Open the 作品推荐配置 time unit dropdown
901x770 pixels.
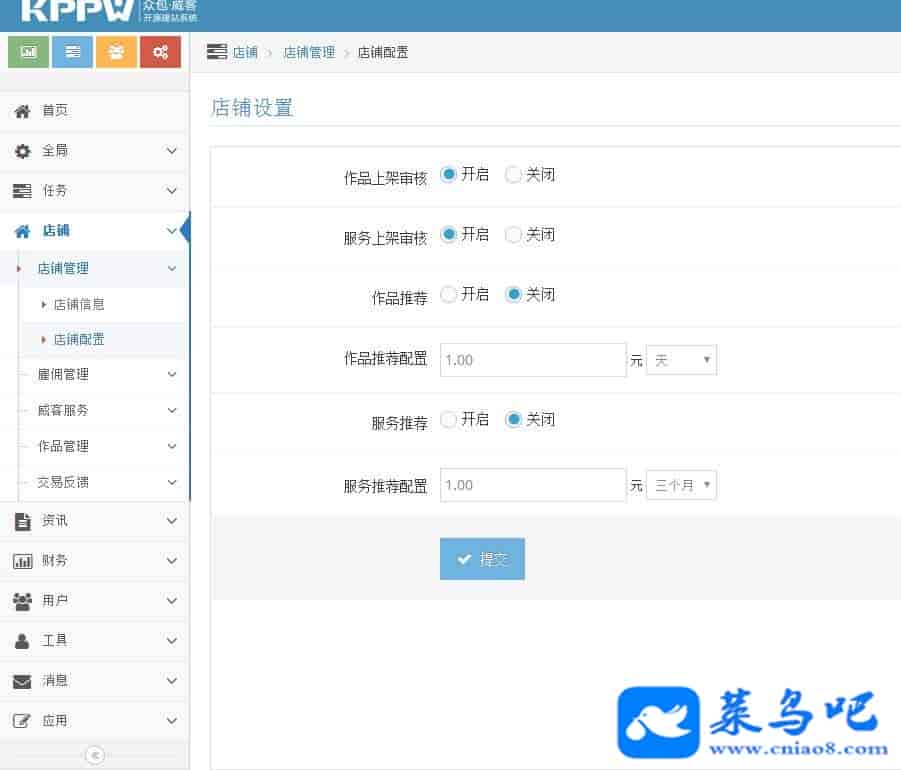tap(681, 360)
